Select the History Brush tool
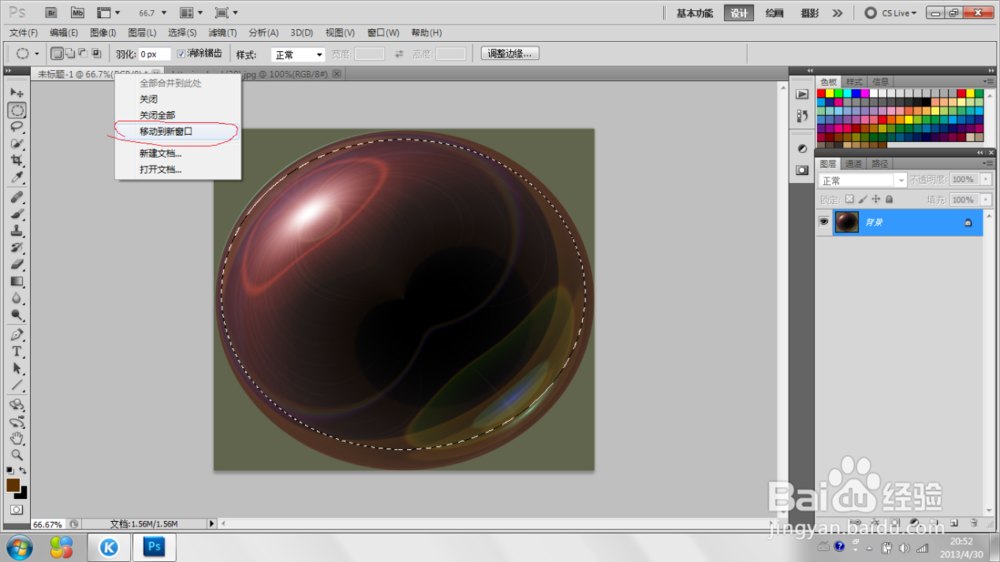 tap(17, 248)
